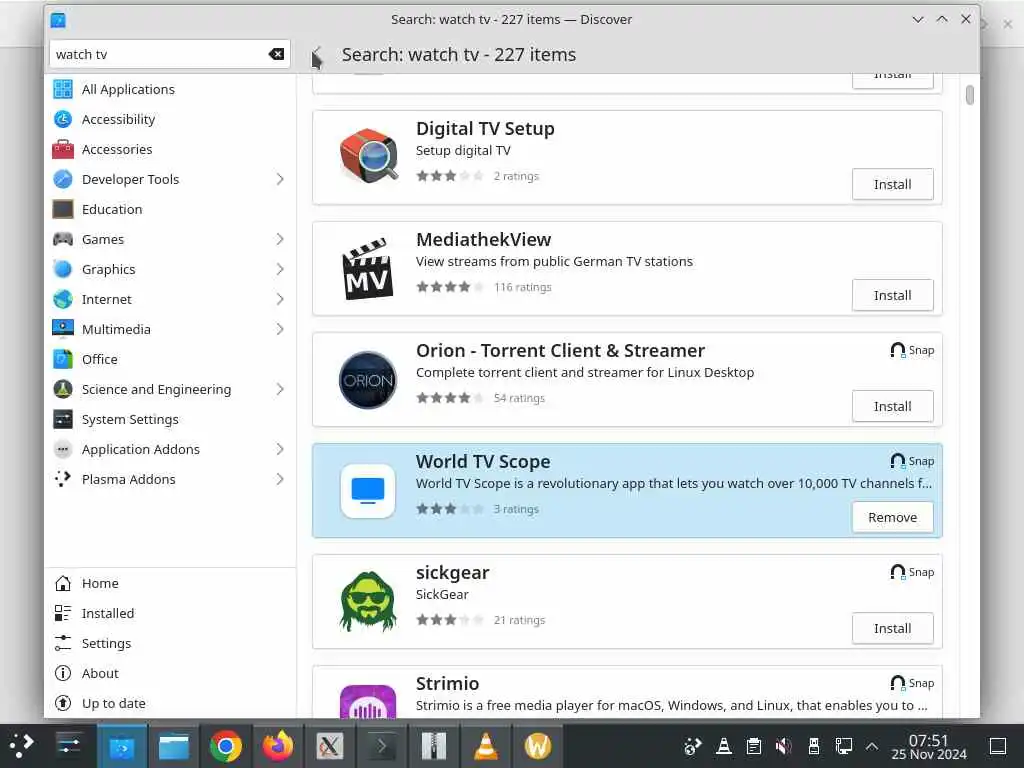Screen dimensions: 1024x768
Task: Click the Internet globe icon
Action: pos(63,299)
